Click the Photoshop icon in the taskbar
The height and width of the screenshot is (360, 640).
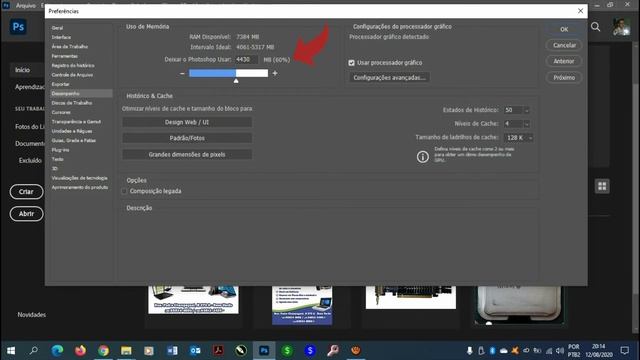click(264, 351)
